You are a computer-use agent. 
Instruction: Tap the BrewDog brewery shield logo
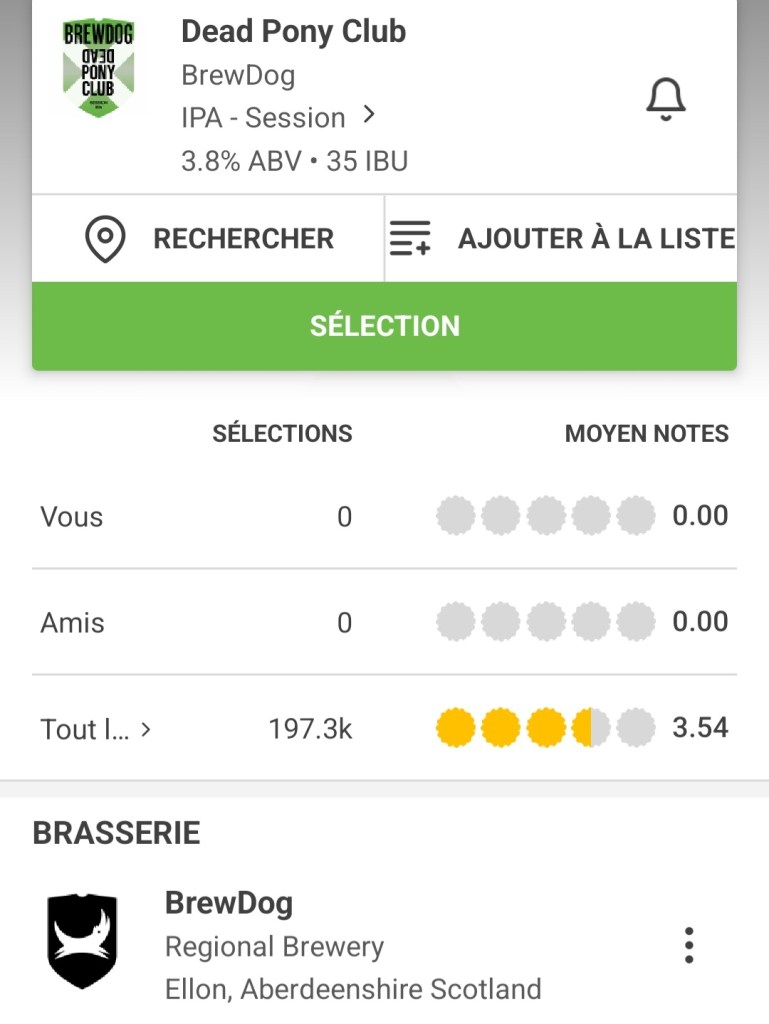pos(82,942)
